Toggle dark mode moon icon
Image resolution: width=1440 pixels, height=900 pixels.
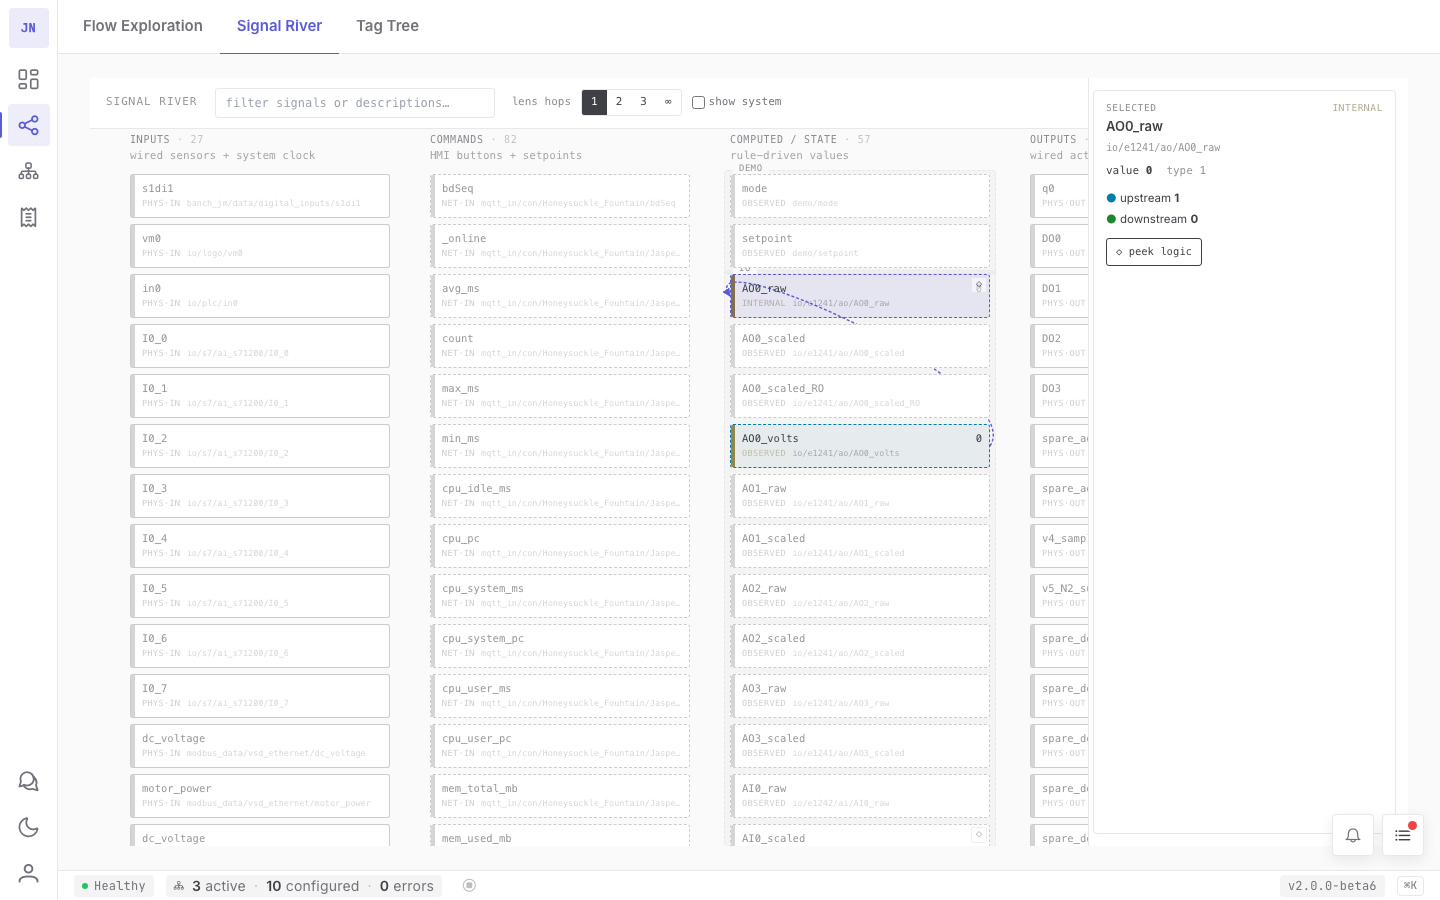[x=28, y=827]
